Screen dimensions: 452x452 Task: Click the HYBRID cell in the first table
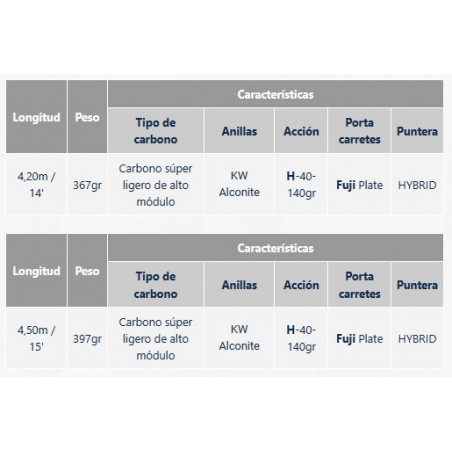click(417, 184)
